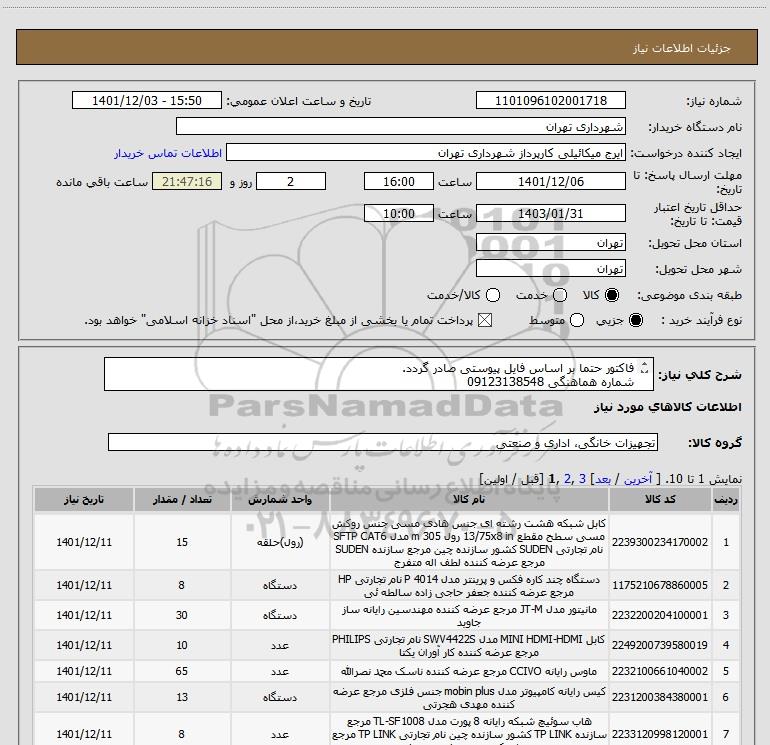Viewport: 770px width, 745px height.
Task: Click the تعداد / مقدار column header
Action: [x=182, y=499]
